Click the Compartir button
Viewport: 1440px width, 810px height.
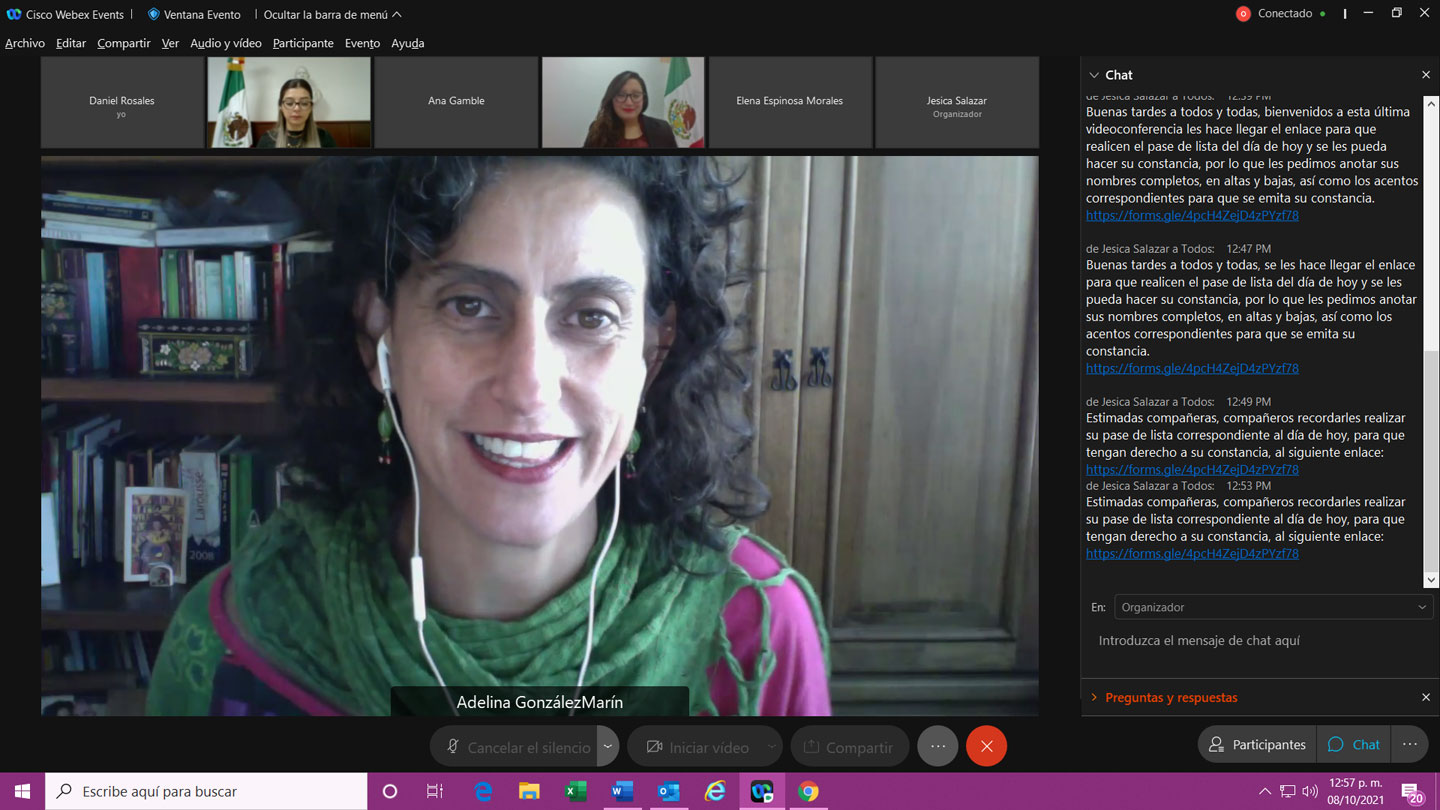click(849, 747)
